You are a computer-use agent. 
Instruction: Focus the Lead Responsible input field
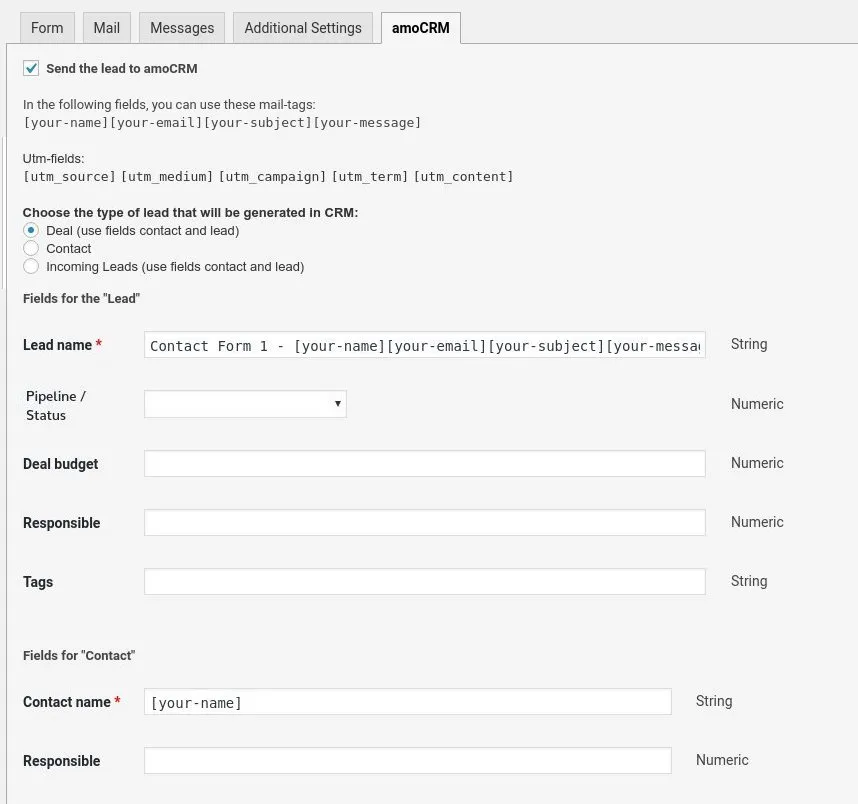(x=424, y=522)
